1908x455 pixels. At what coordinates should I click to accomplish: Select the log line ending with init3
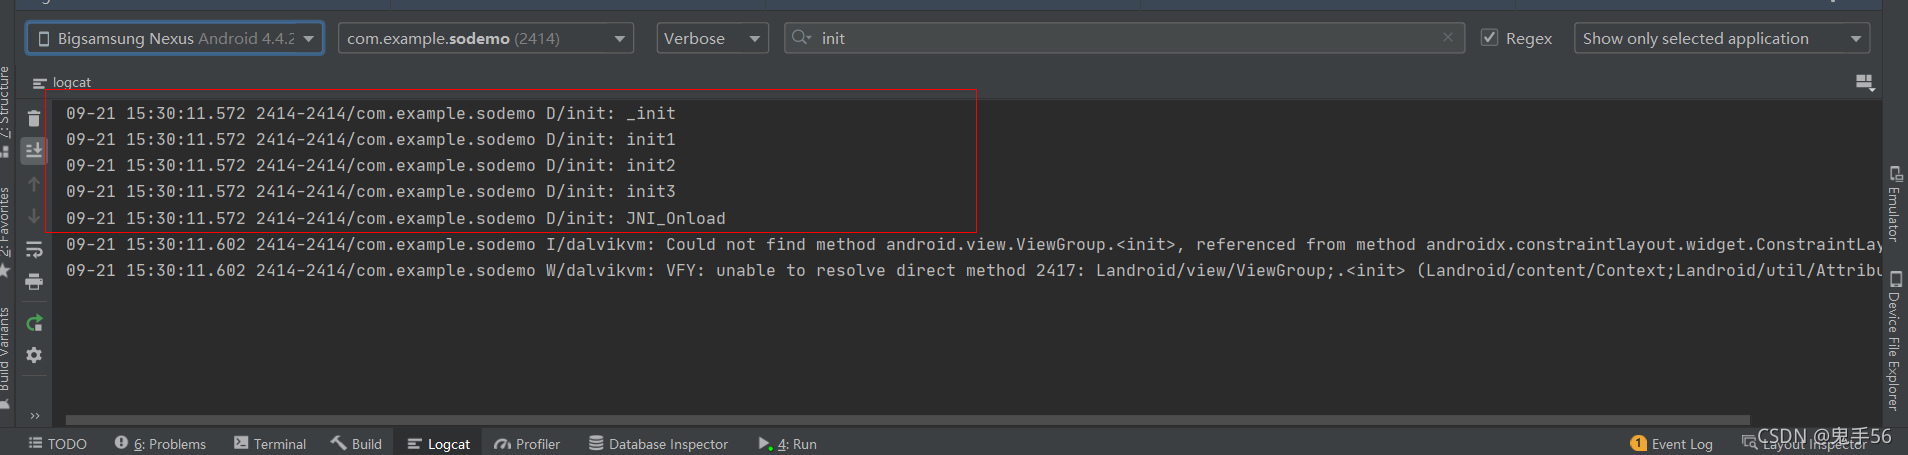point(371,191)
